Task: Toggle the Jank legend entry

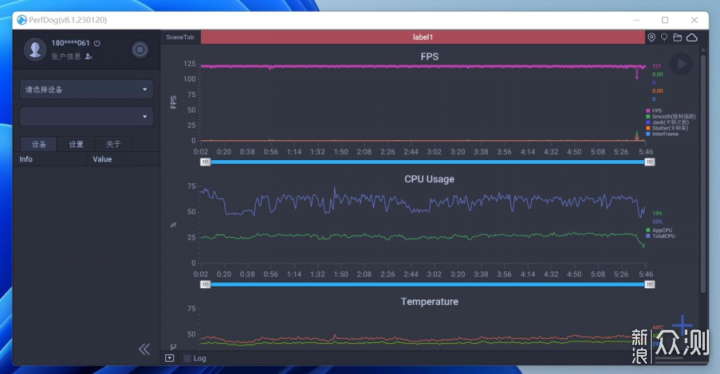Action: 668,122
